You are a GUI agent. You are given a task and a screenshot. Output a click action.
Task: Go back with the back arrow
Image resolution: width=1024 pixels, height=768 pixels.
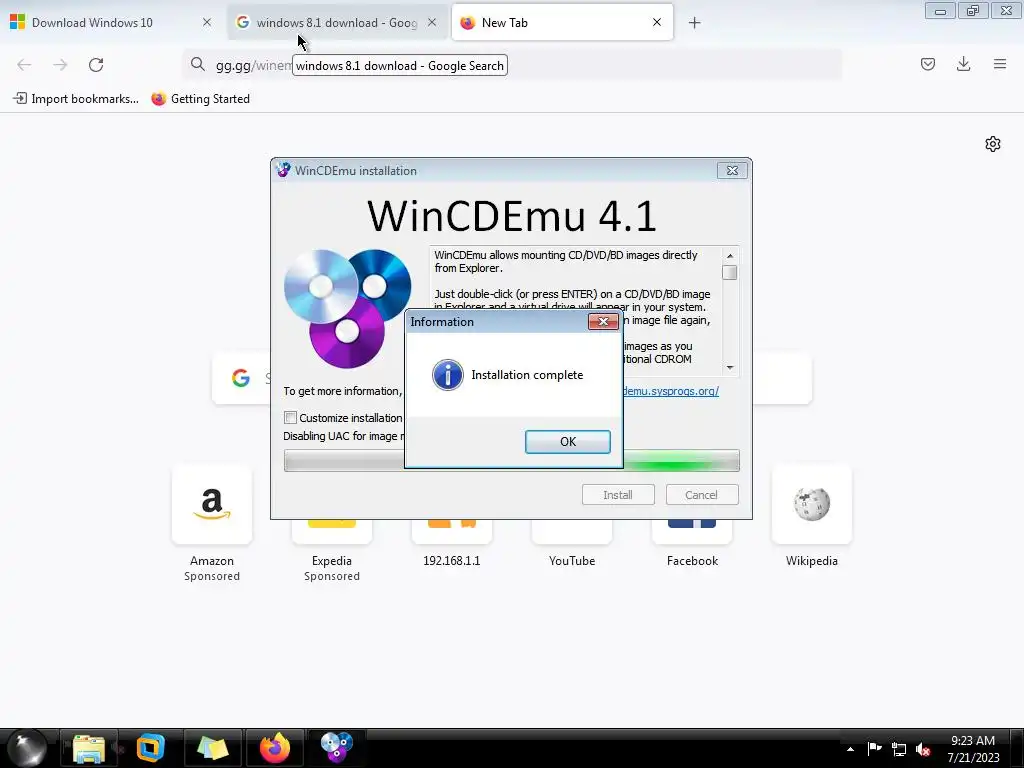coord(24,65)
